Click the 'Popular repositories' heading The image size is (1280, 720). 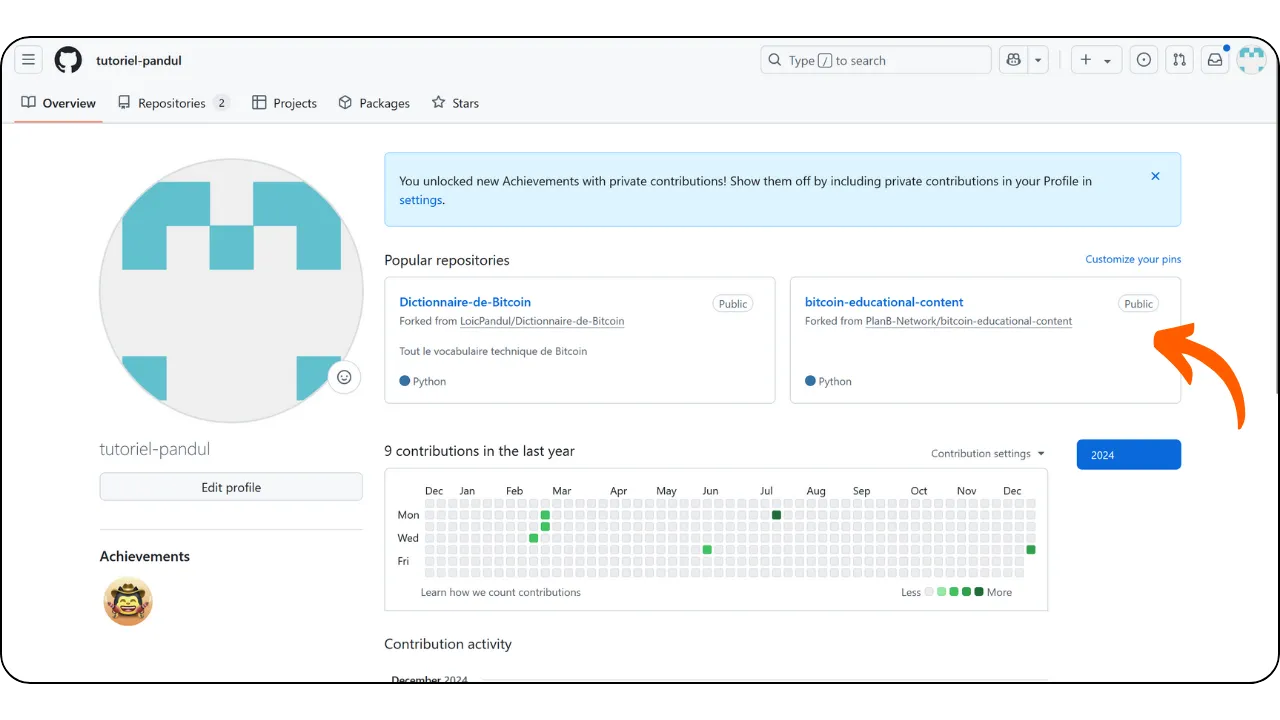tap(447, 260)
